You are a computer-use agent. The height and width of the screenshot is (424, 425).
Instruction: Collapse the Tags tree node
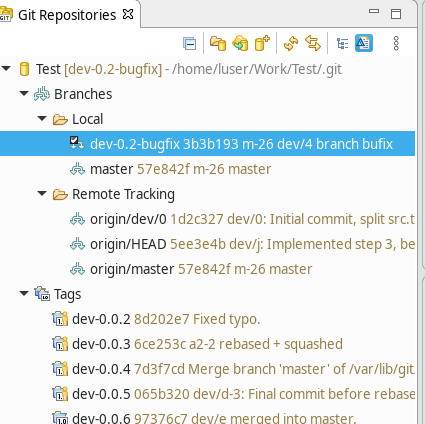click(24, 294)
